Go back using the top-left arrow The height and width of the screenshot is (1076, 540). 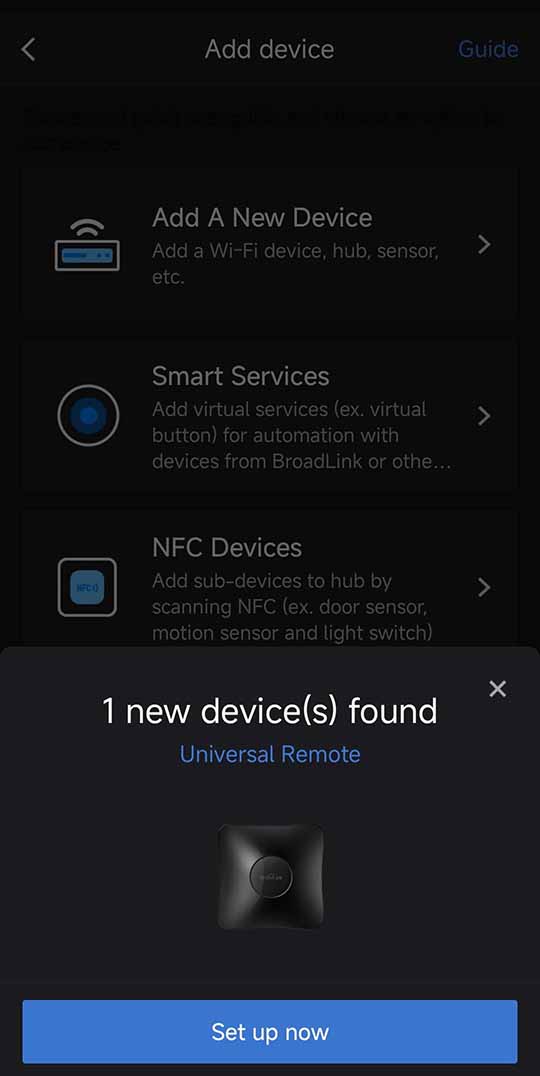[x=28, y=49]
